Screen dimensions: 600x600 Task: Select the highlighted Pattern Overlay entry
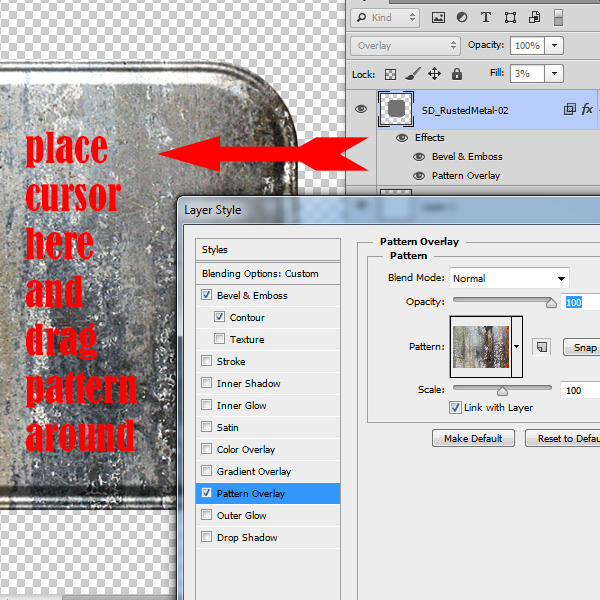(268, 493)
